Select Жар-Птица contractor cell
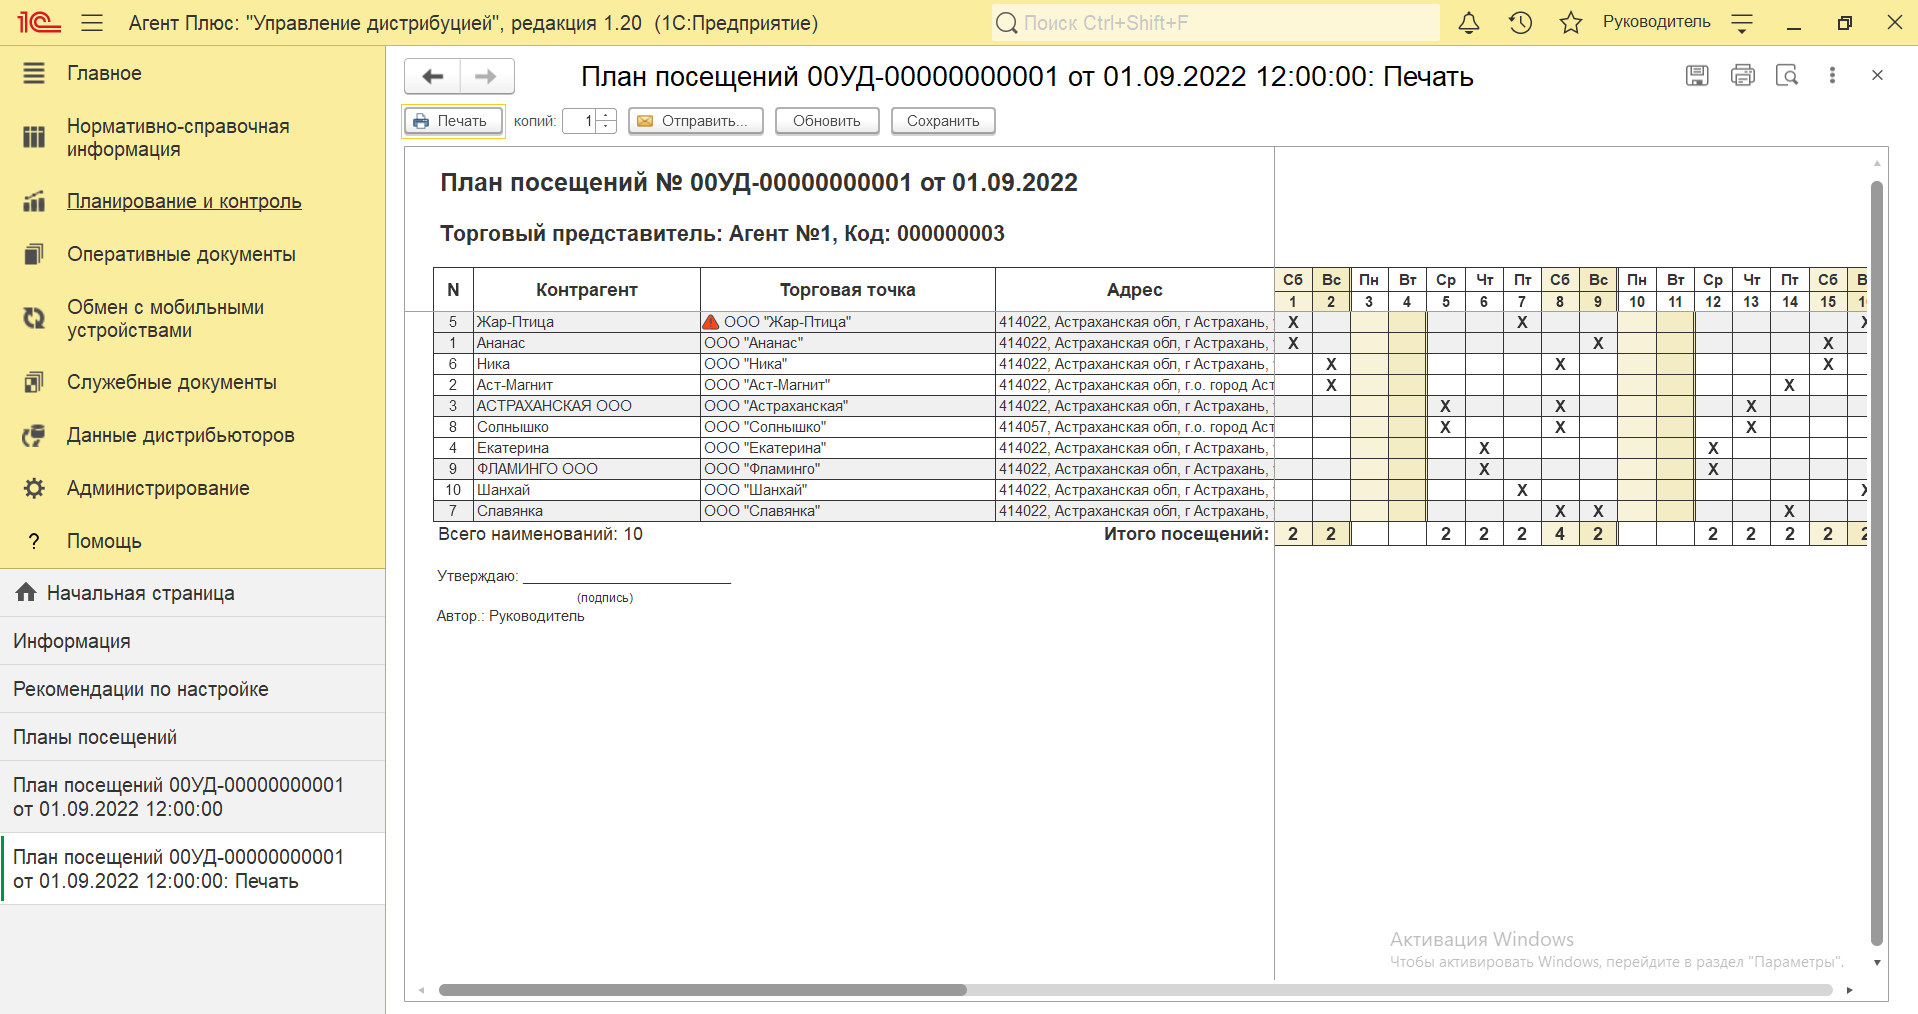1918x1014 pixels. click(587, 322)
